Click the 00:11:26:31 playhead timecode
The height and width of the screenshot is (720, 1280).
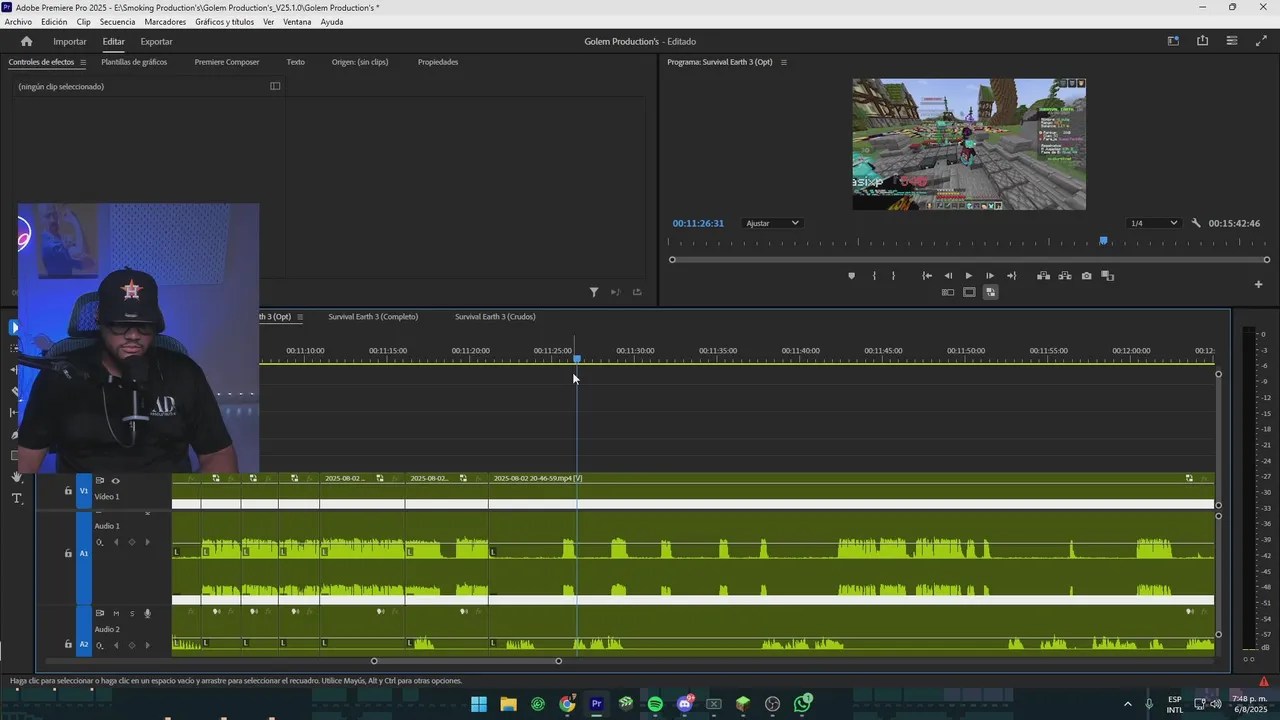698,223
